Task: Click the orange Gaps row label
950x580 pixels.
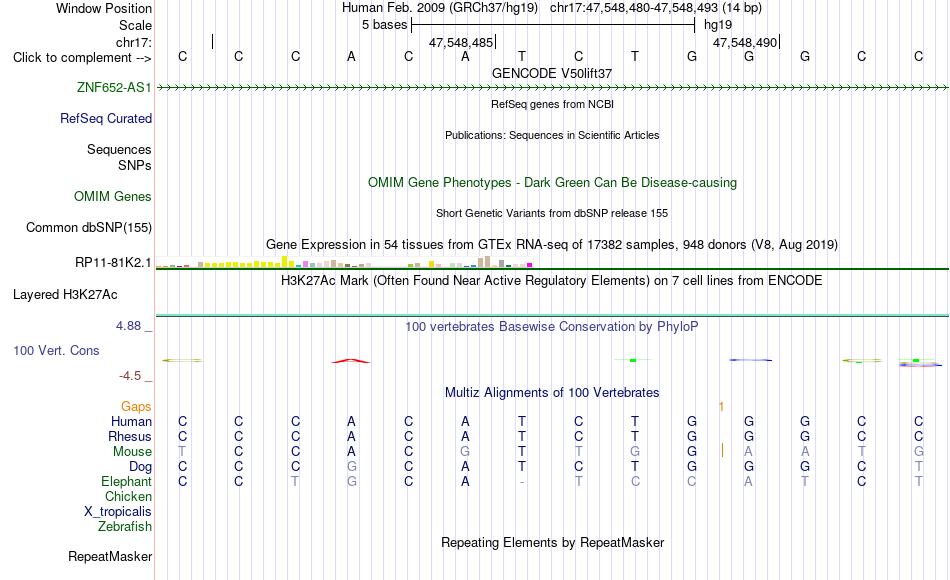Action: click(x=136, y=406)
